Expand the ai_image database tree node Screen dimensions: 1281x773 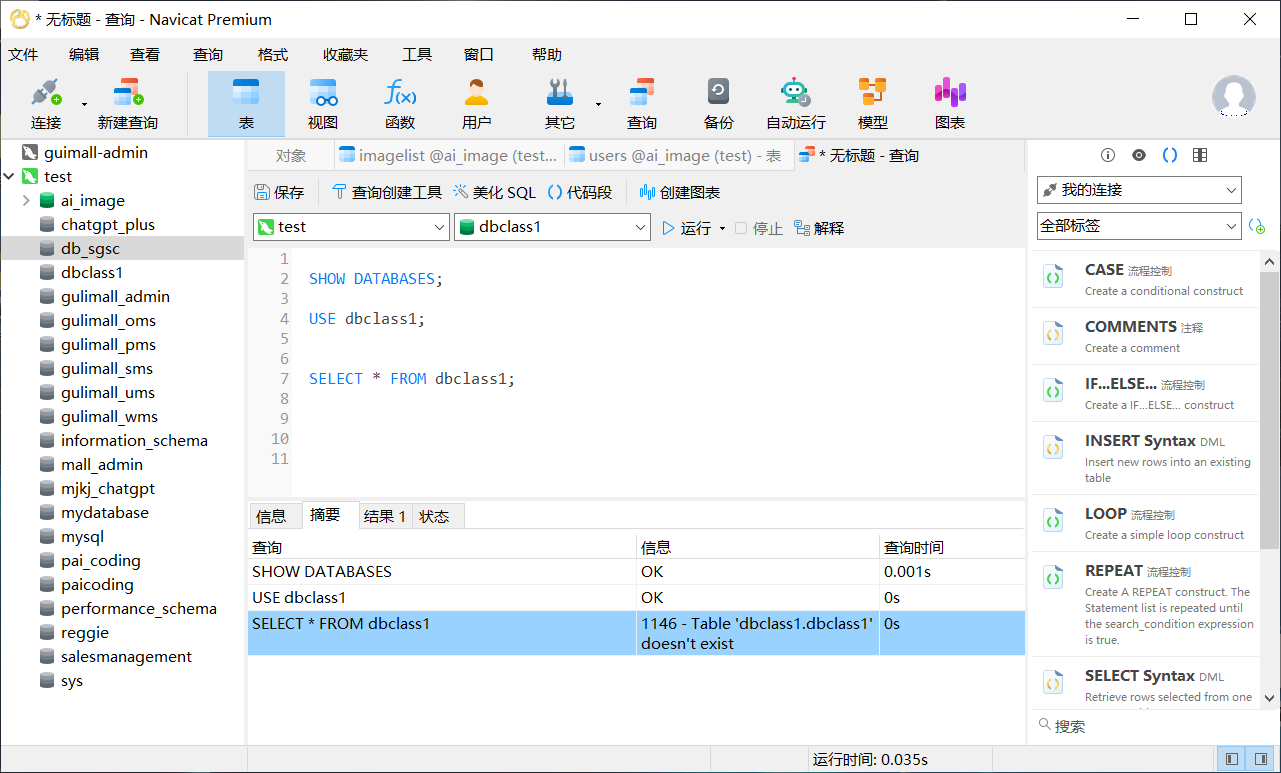(x=26, y=201)
